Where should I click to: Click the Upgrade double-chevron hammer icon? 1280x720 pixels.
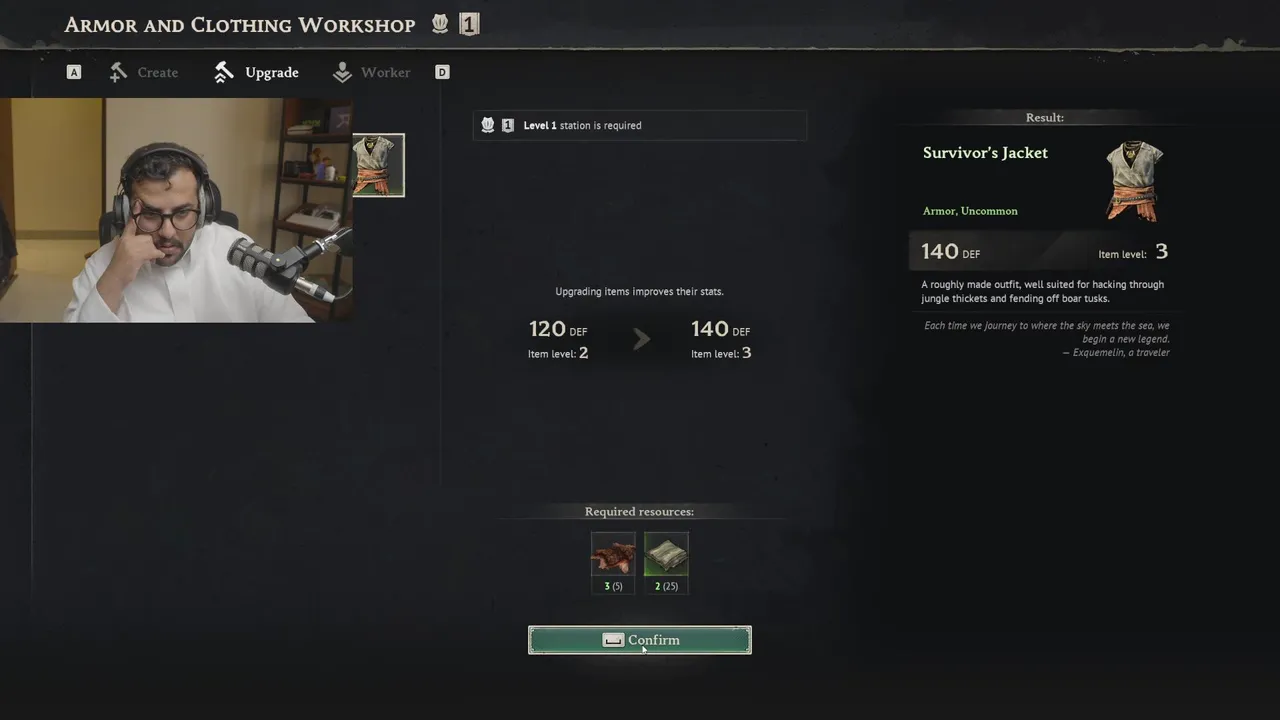pos(224,72)
